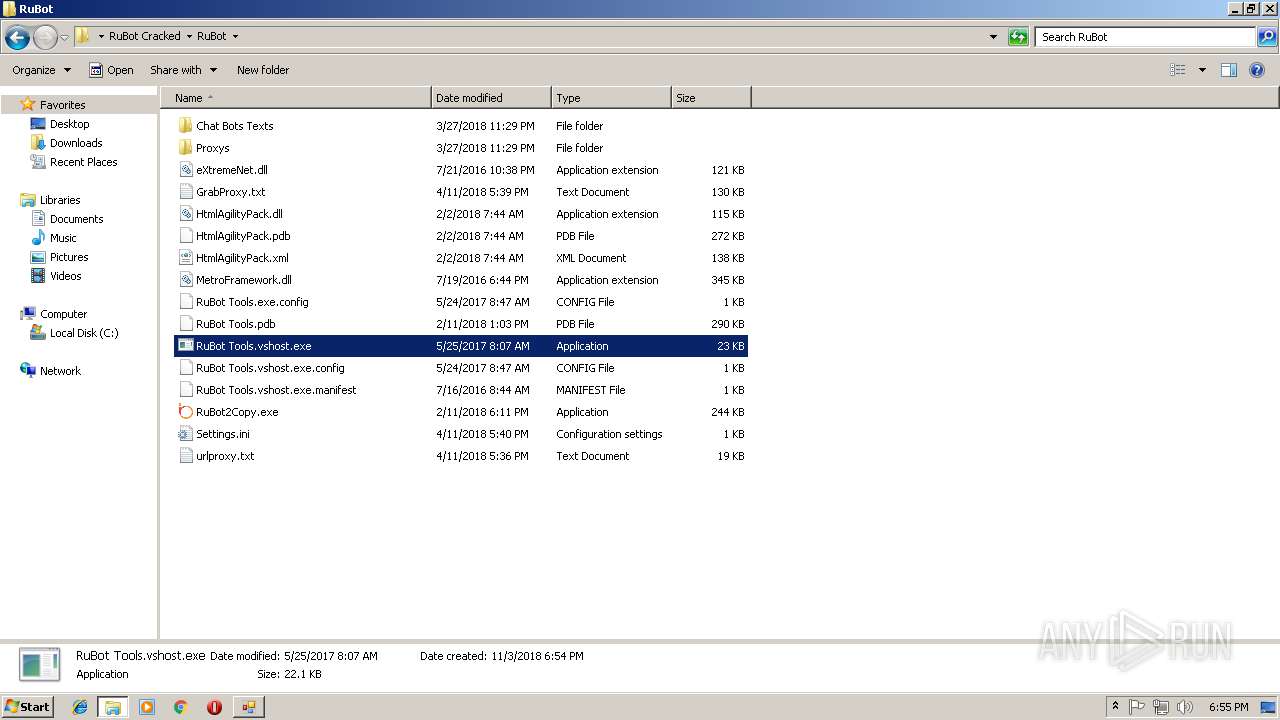Click the Forward navigation arrow
Viewport: 1280px width, 720px height.
point(45,38)
